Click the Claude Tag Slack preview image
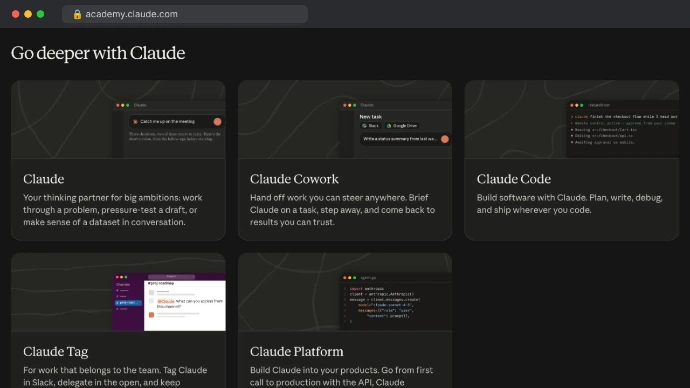This screenshot has width=690, height=388. 118,292
